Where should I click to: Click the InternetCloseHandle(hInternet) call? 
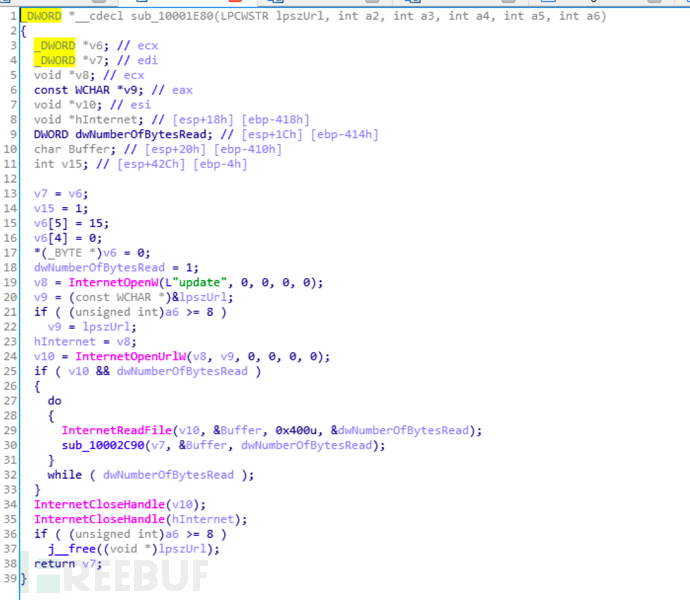140,519
